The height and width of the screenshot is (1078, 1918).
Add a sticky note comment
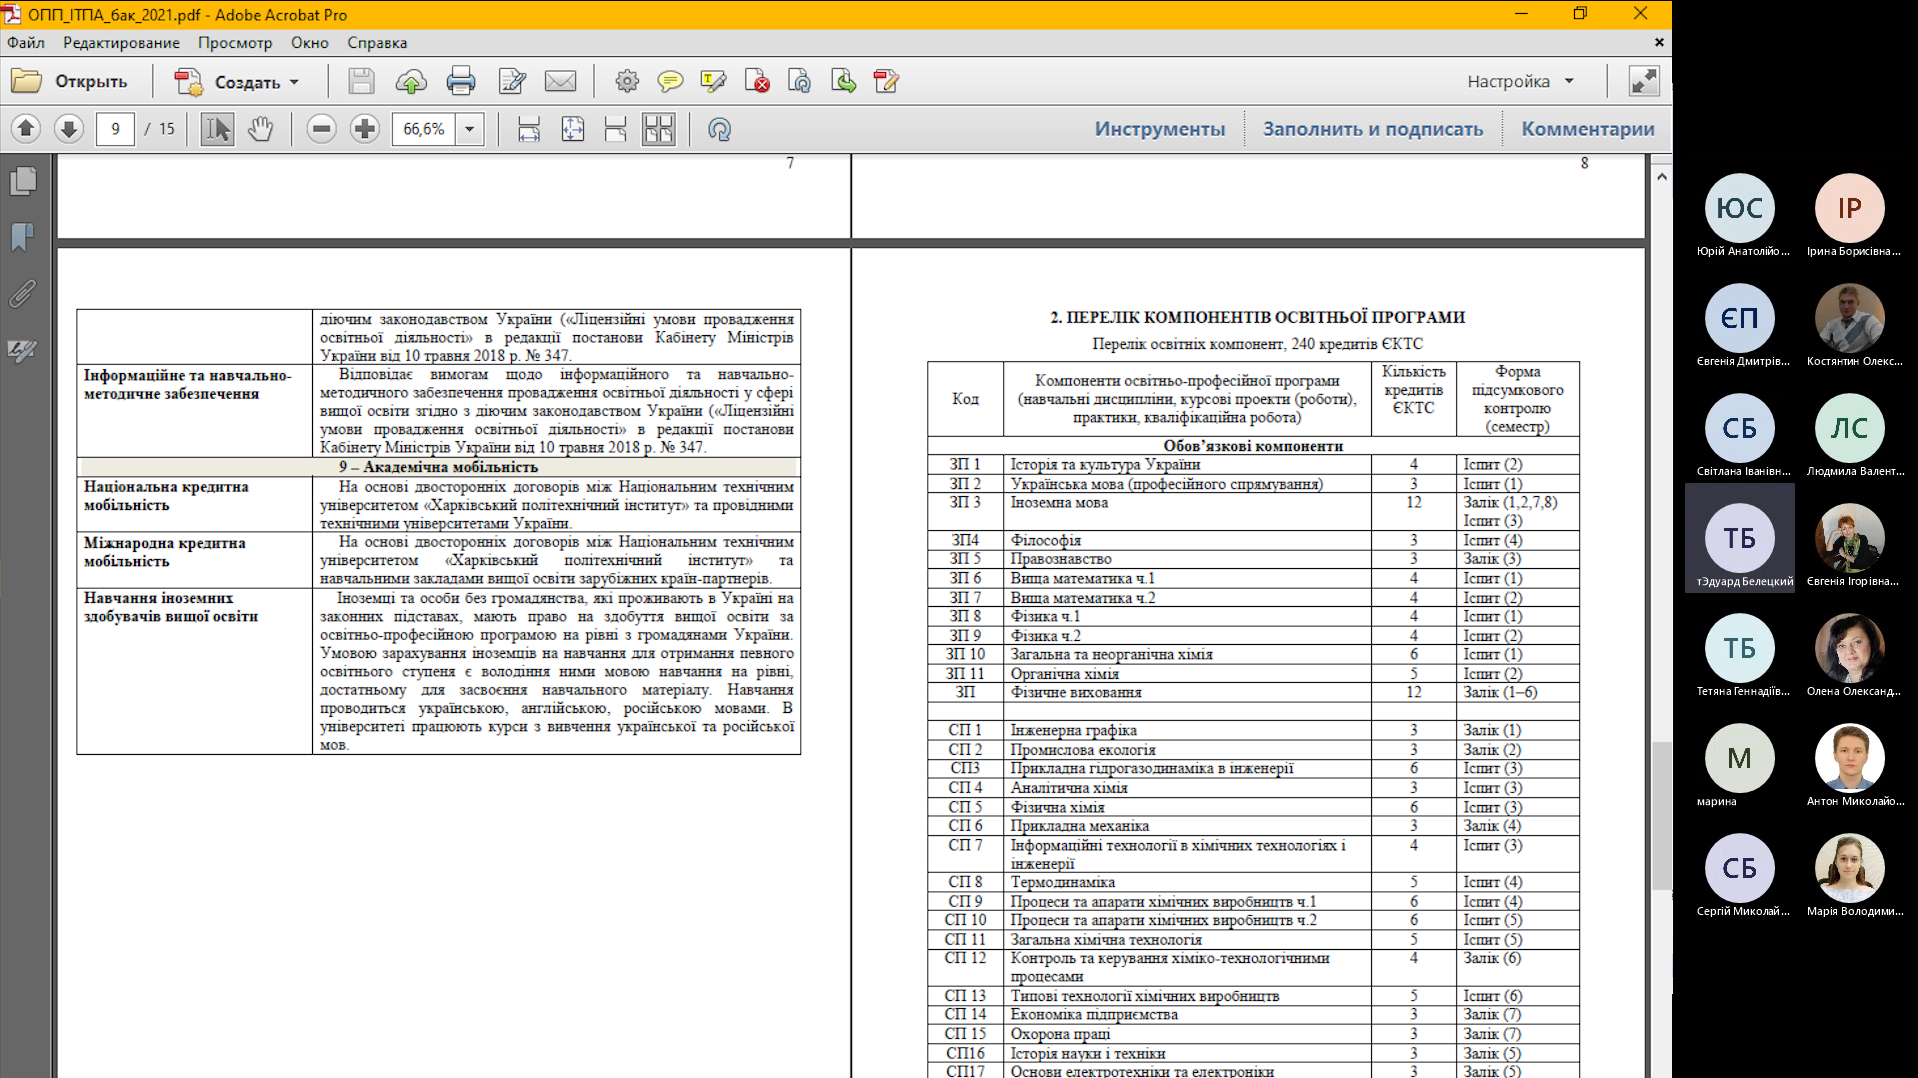point(670,82)
